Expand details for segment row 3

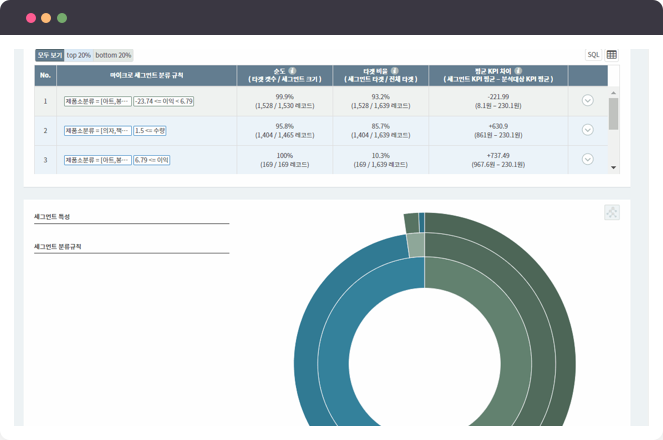(587, 159)
